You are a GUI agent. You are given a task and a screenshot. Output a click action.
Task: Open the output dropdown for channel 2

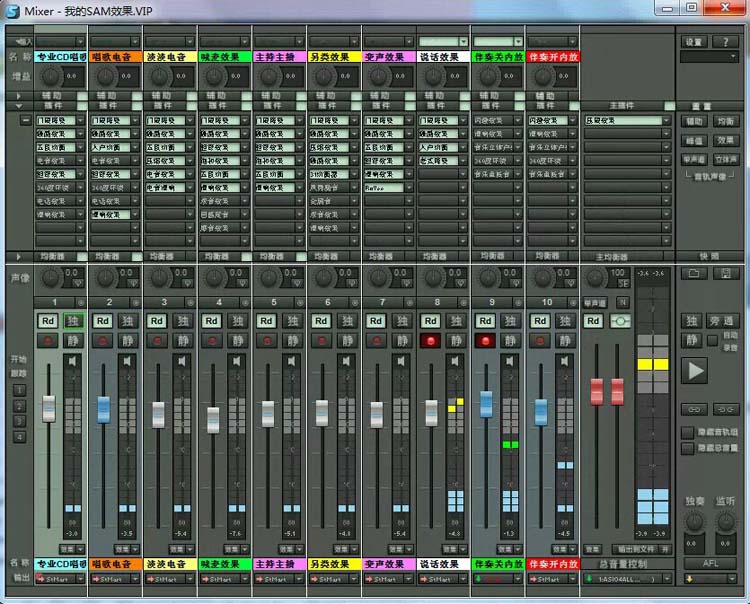(x=135, y=579)
